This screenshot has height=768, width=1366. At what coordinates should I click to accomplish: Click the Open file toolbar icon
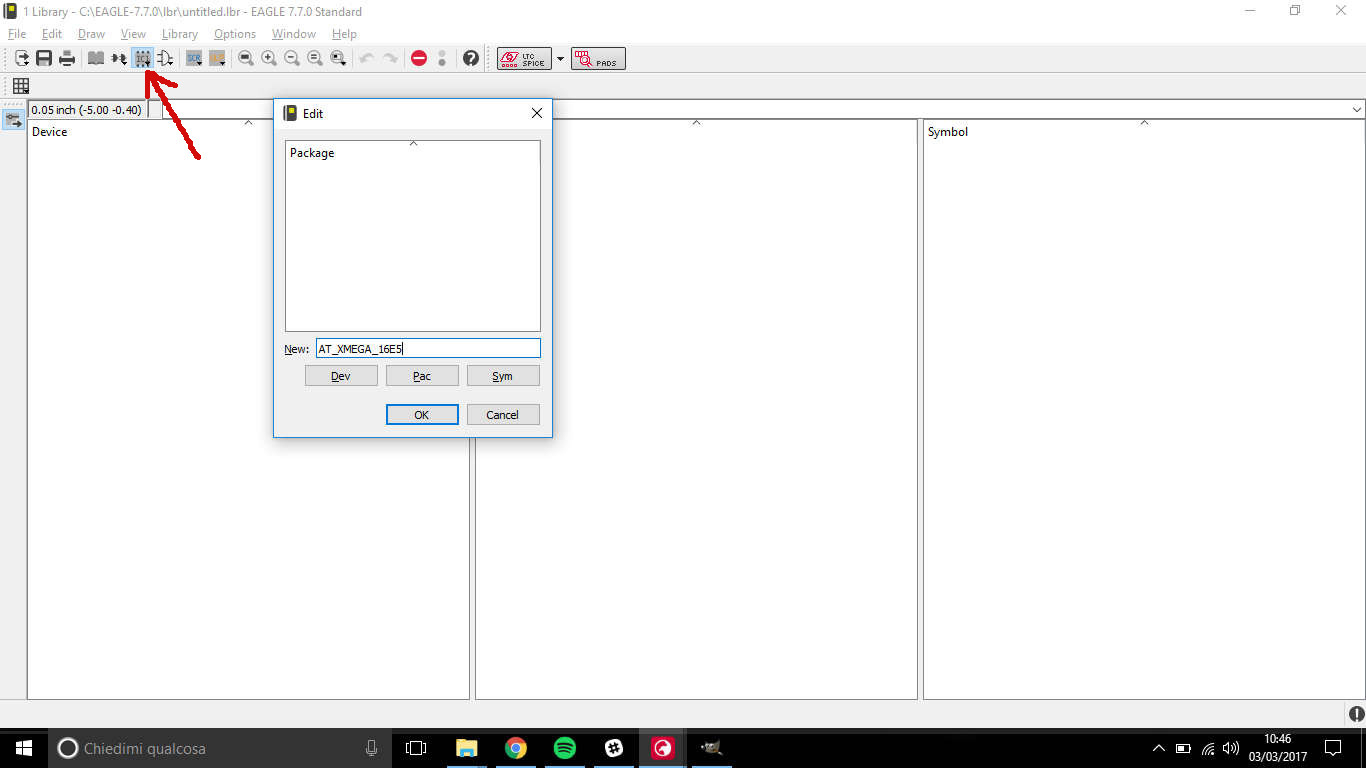(x=22, y=59)
